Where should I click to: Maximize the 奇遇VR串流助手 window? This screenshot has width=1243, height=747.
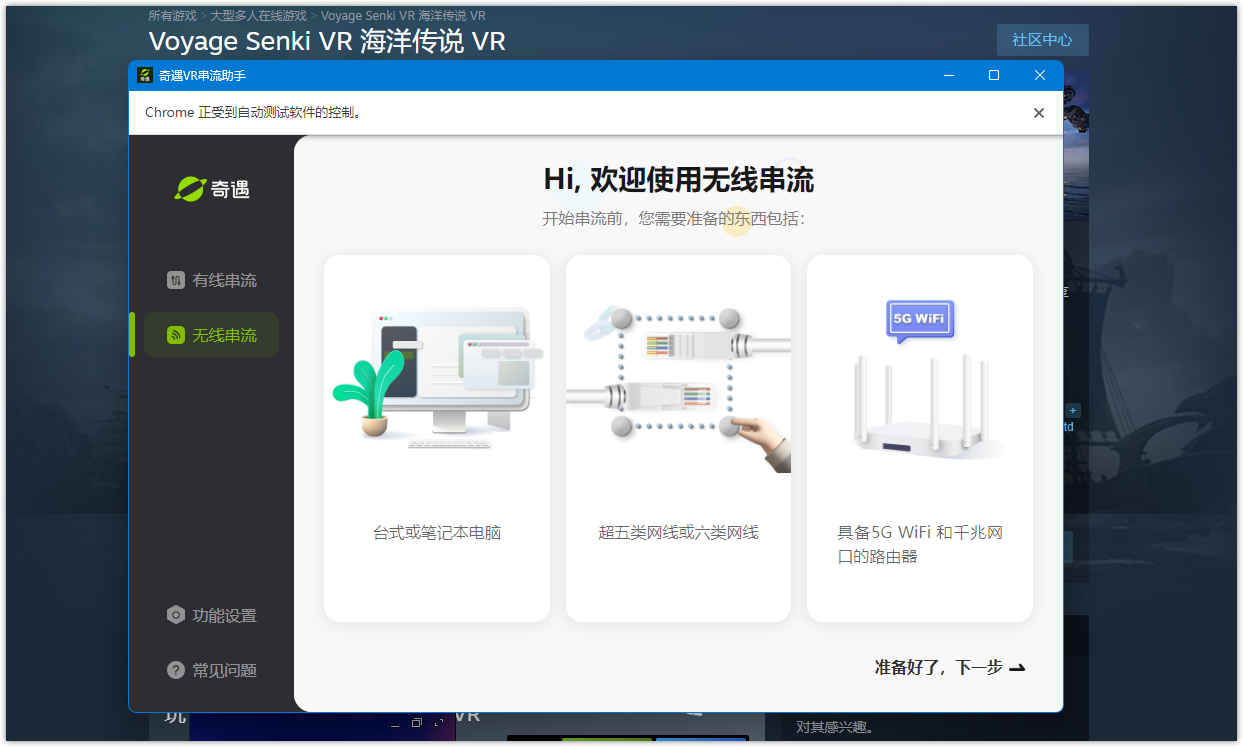coord(994,75)
